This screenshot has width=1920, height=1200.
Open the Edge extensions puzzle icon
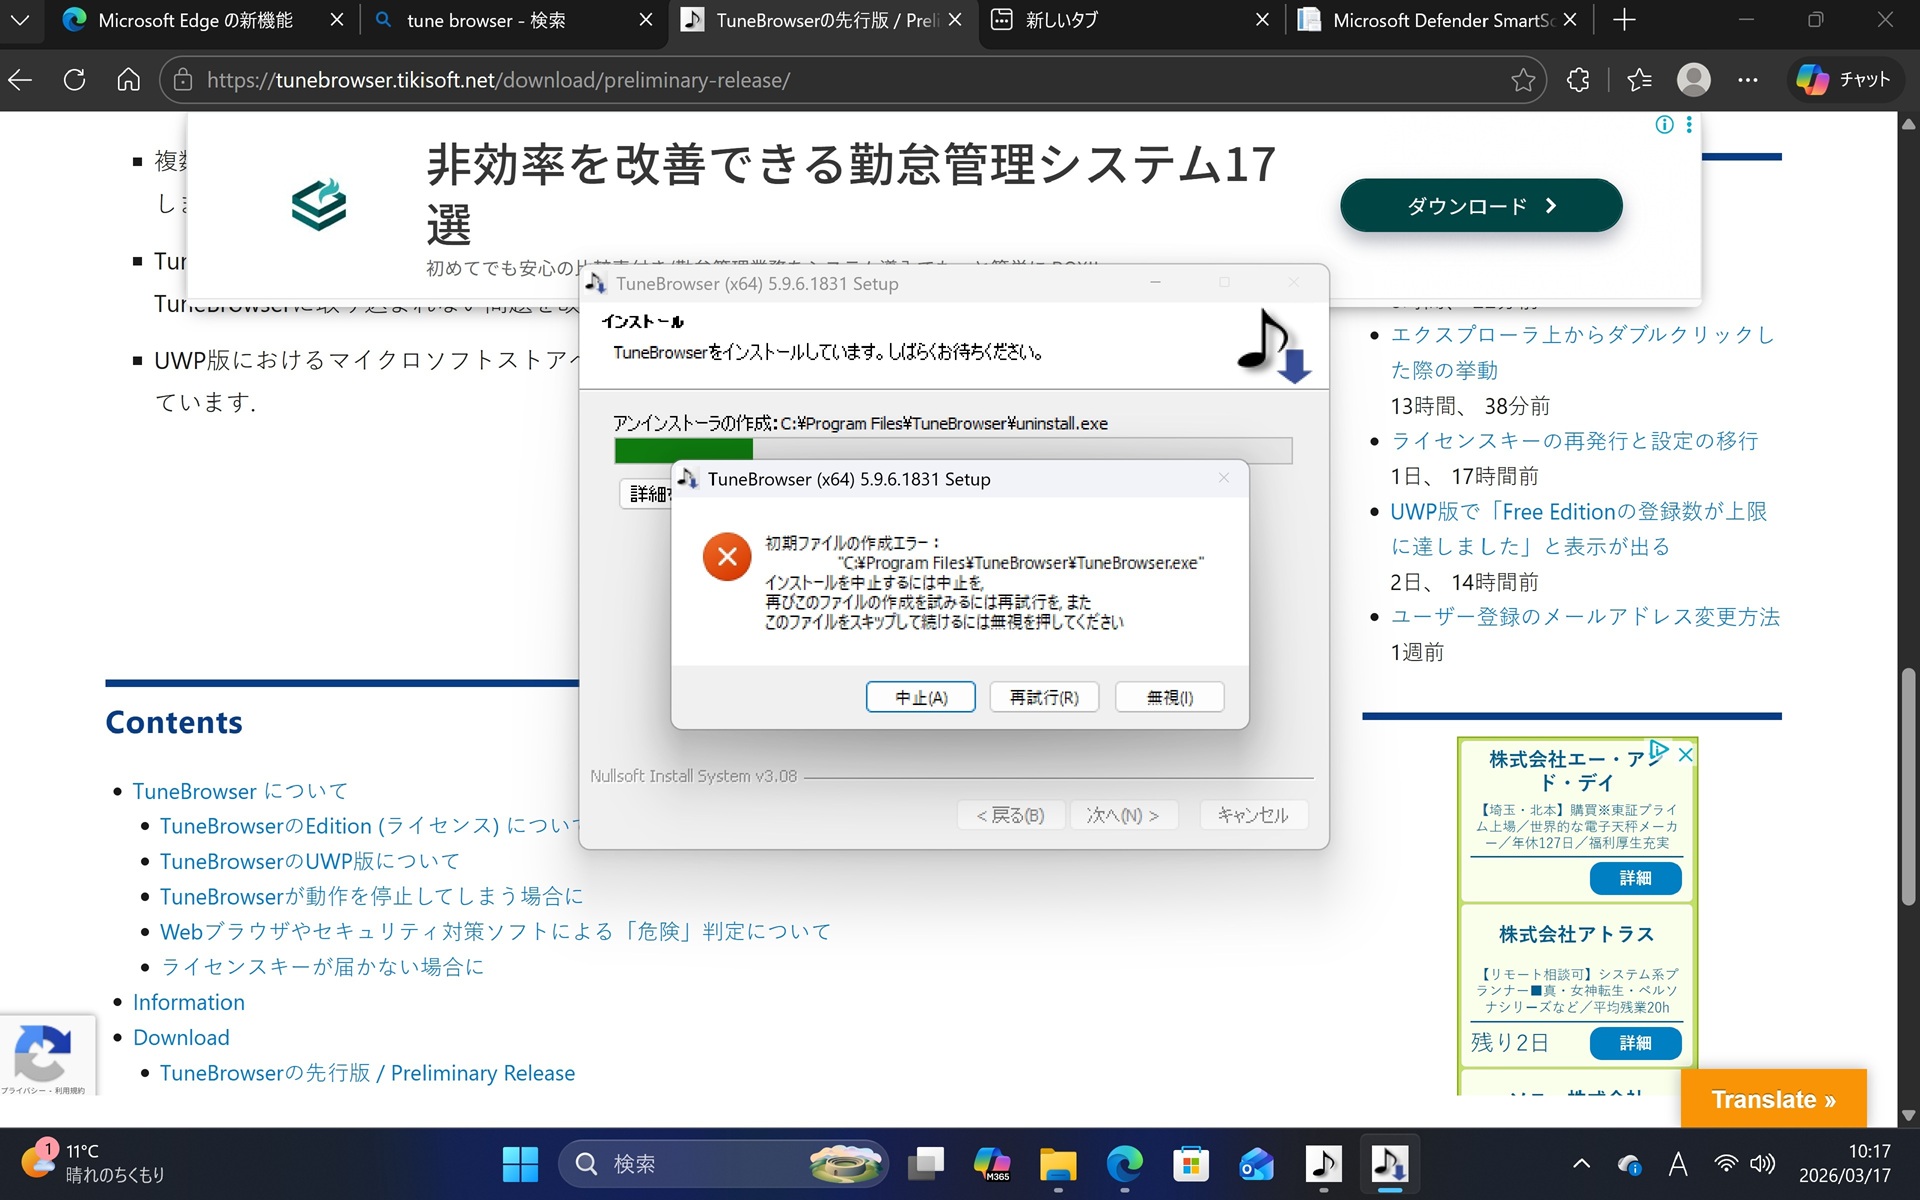[x=1578, y=80]
